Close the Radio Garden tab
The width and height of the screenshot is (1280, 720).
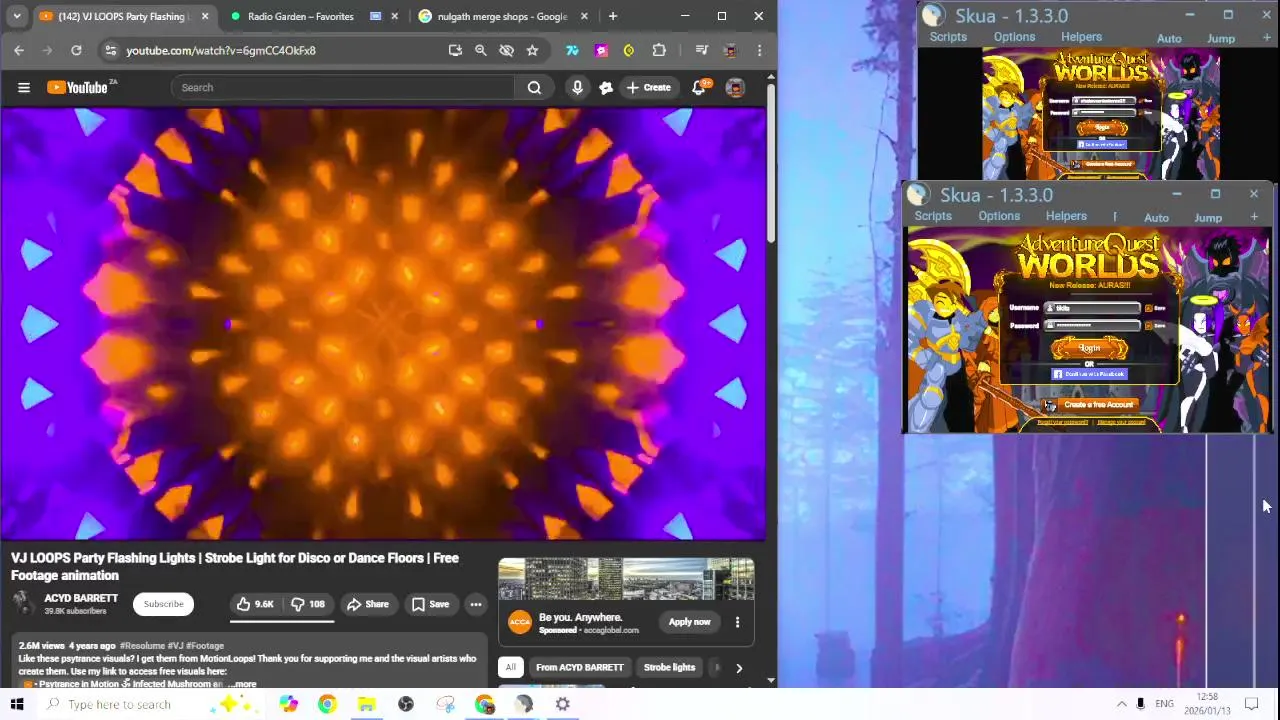(x=394, y=16)
